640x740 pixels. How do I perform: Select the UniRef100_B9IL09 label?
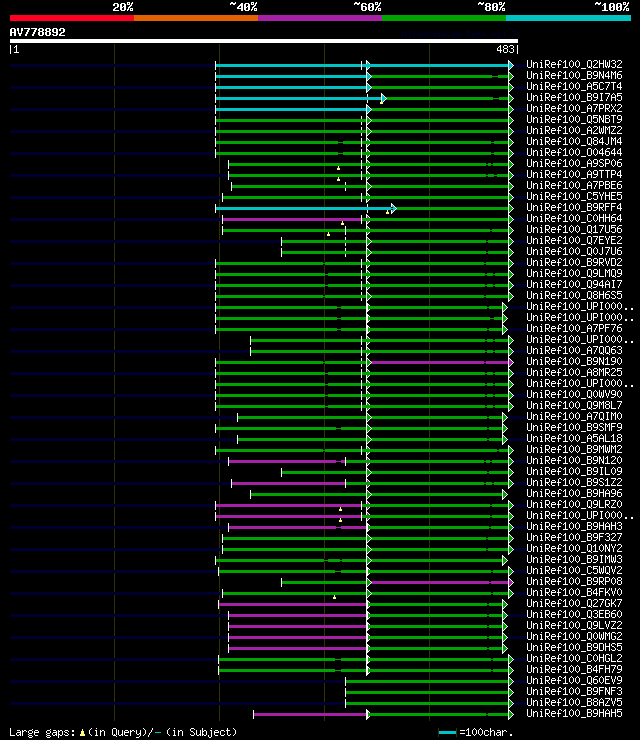574,471
